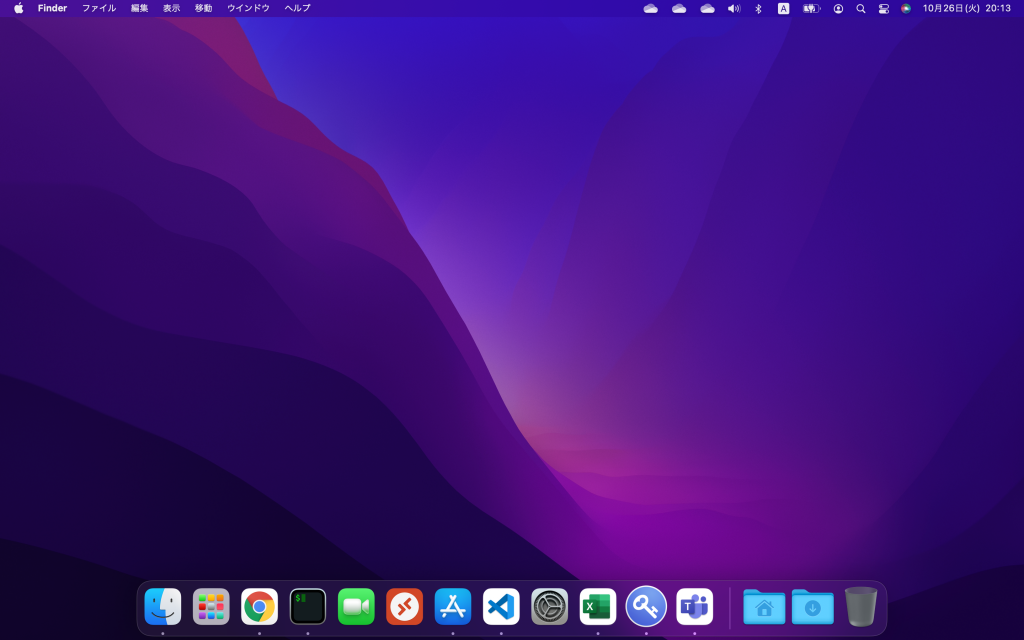Click the Bluetooth icon in menu bar
Viewport: 1024px width, 640px height.
coord(758,8)
